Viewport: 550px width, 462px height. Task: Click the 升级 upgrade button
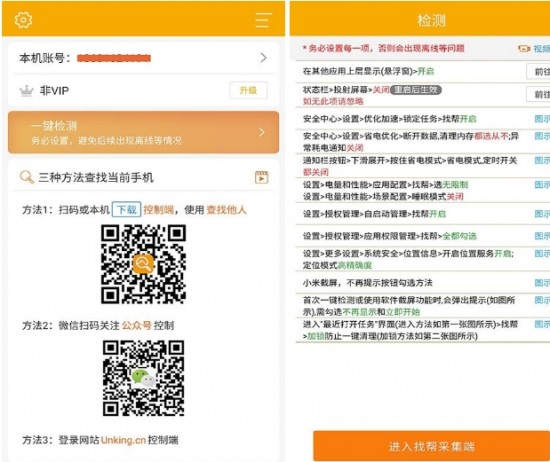(x=248, y=91)
